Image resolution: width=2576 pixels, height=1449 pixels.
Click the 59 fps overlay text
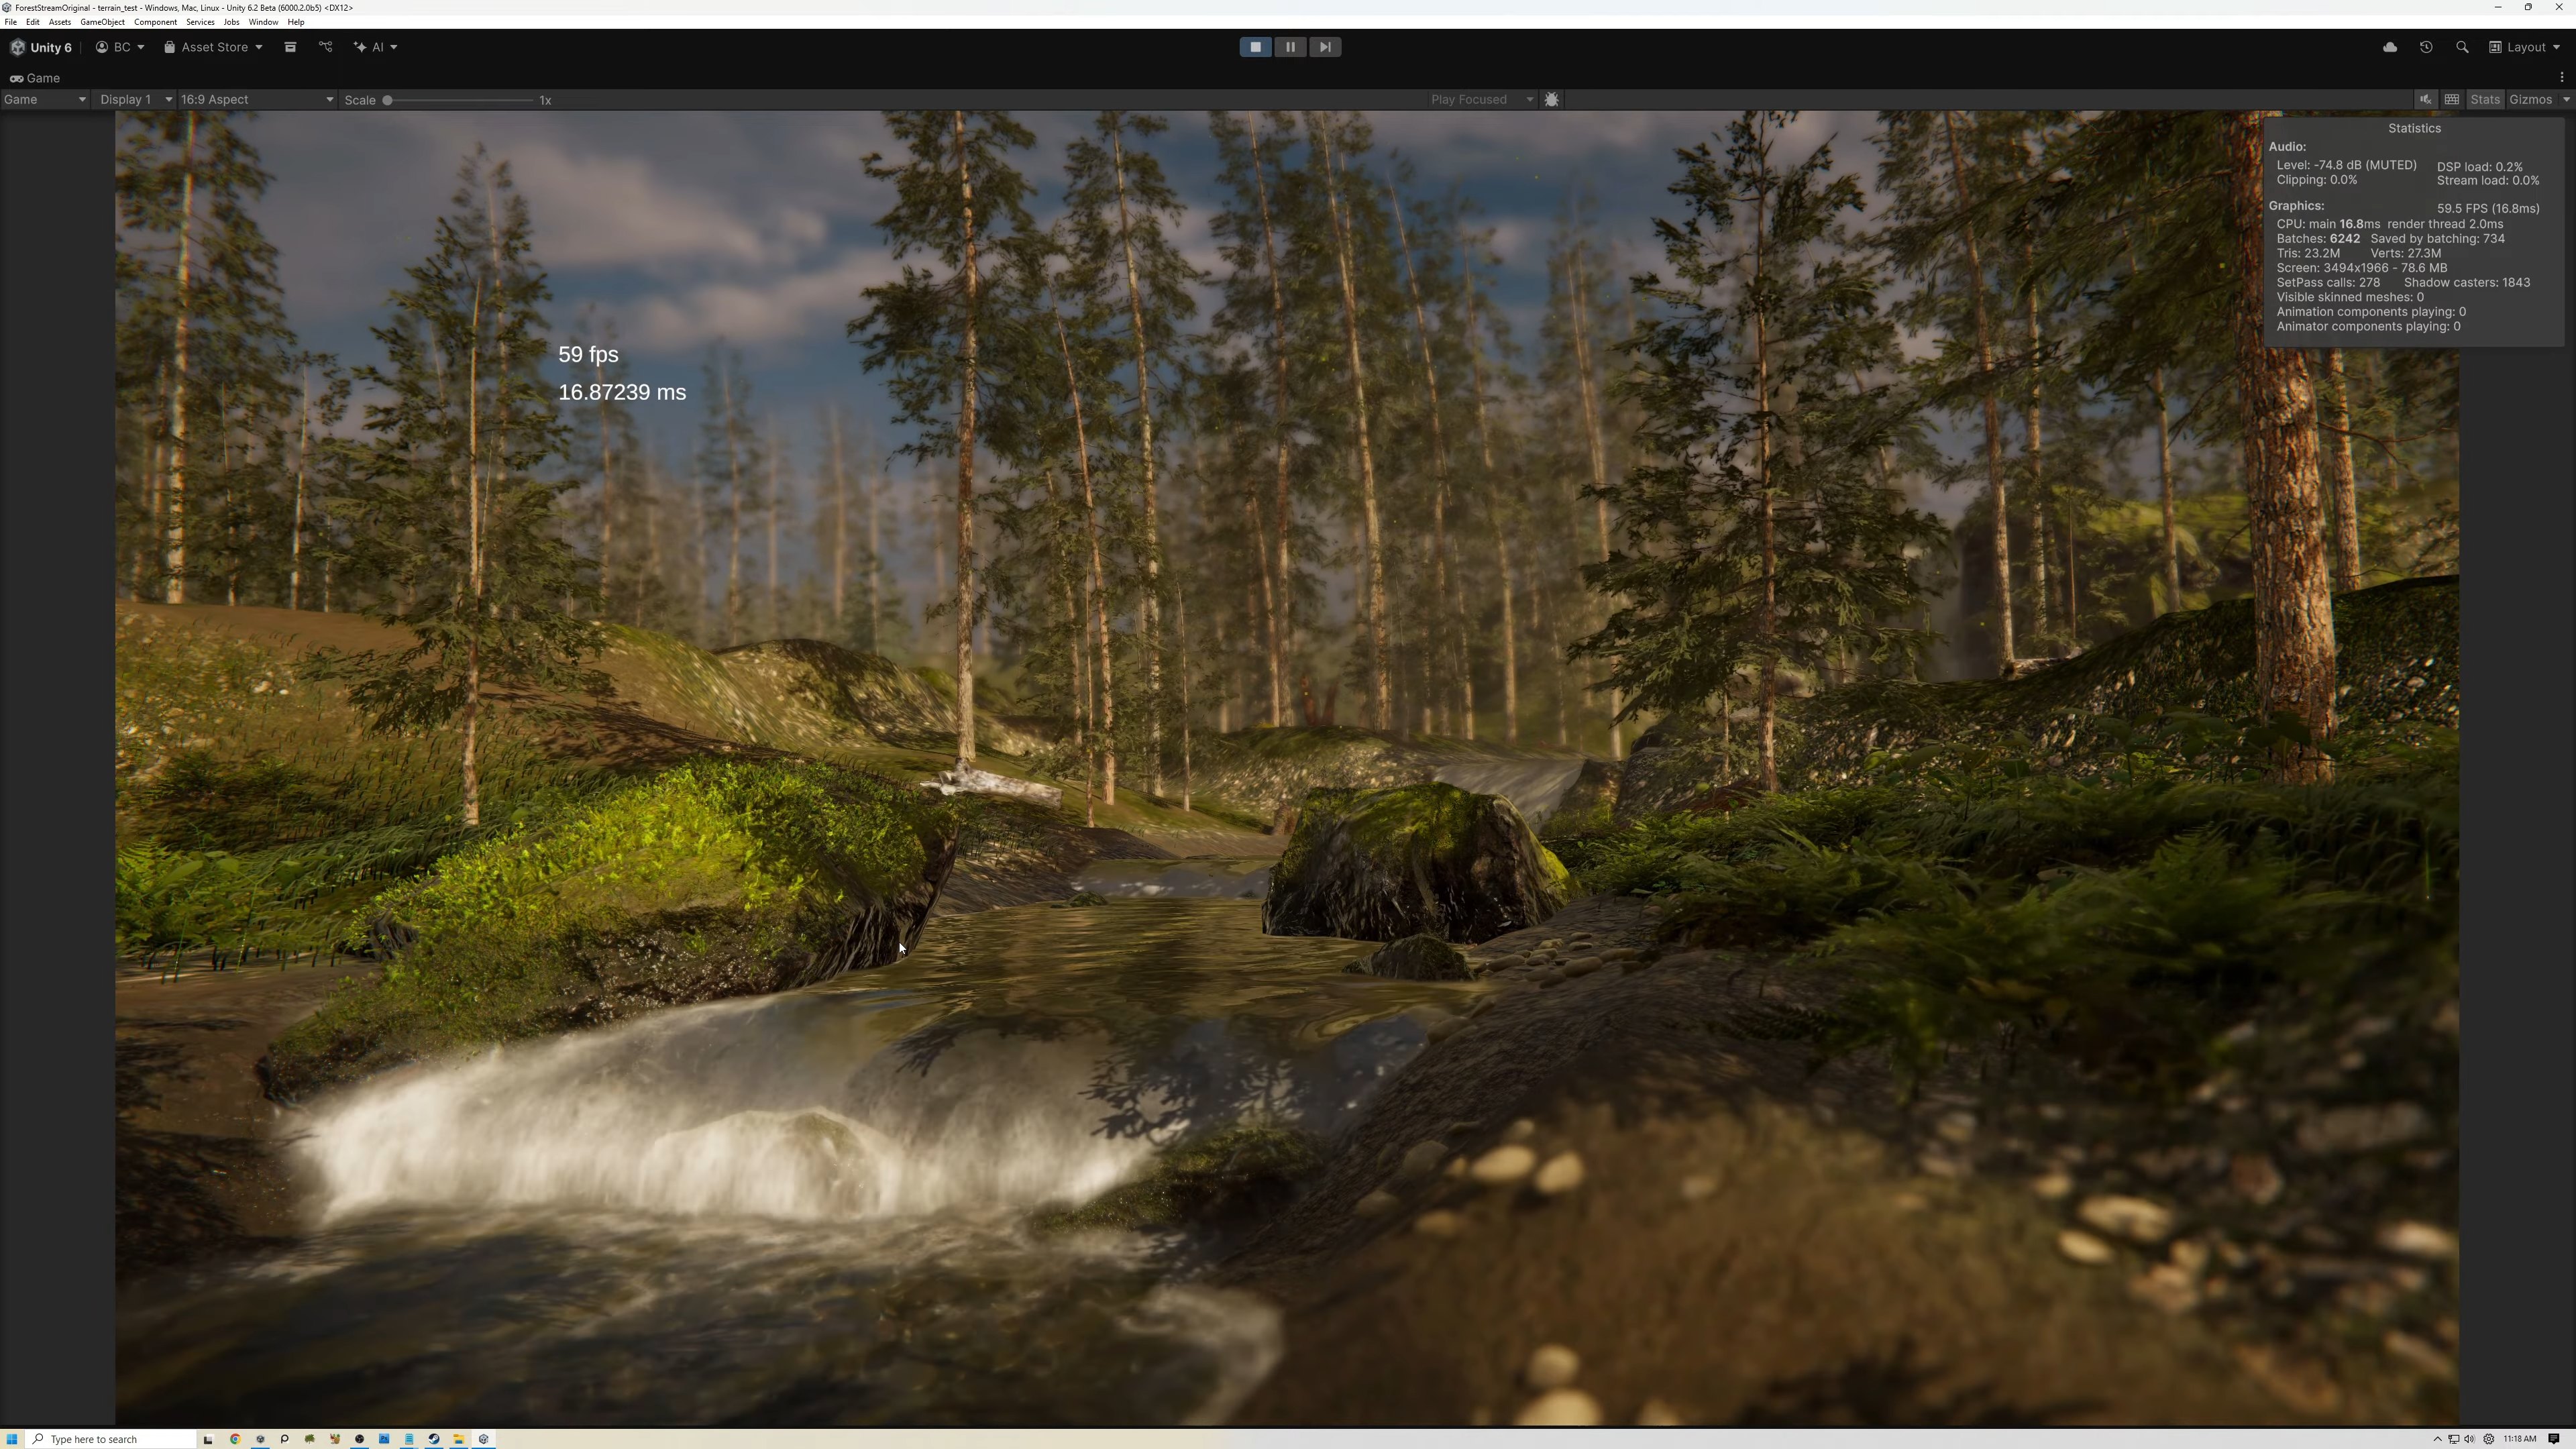(588, 355)
